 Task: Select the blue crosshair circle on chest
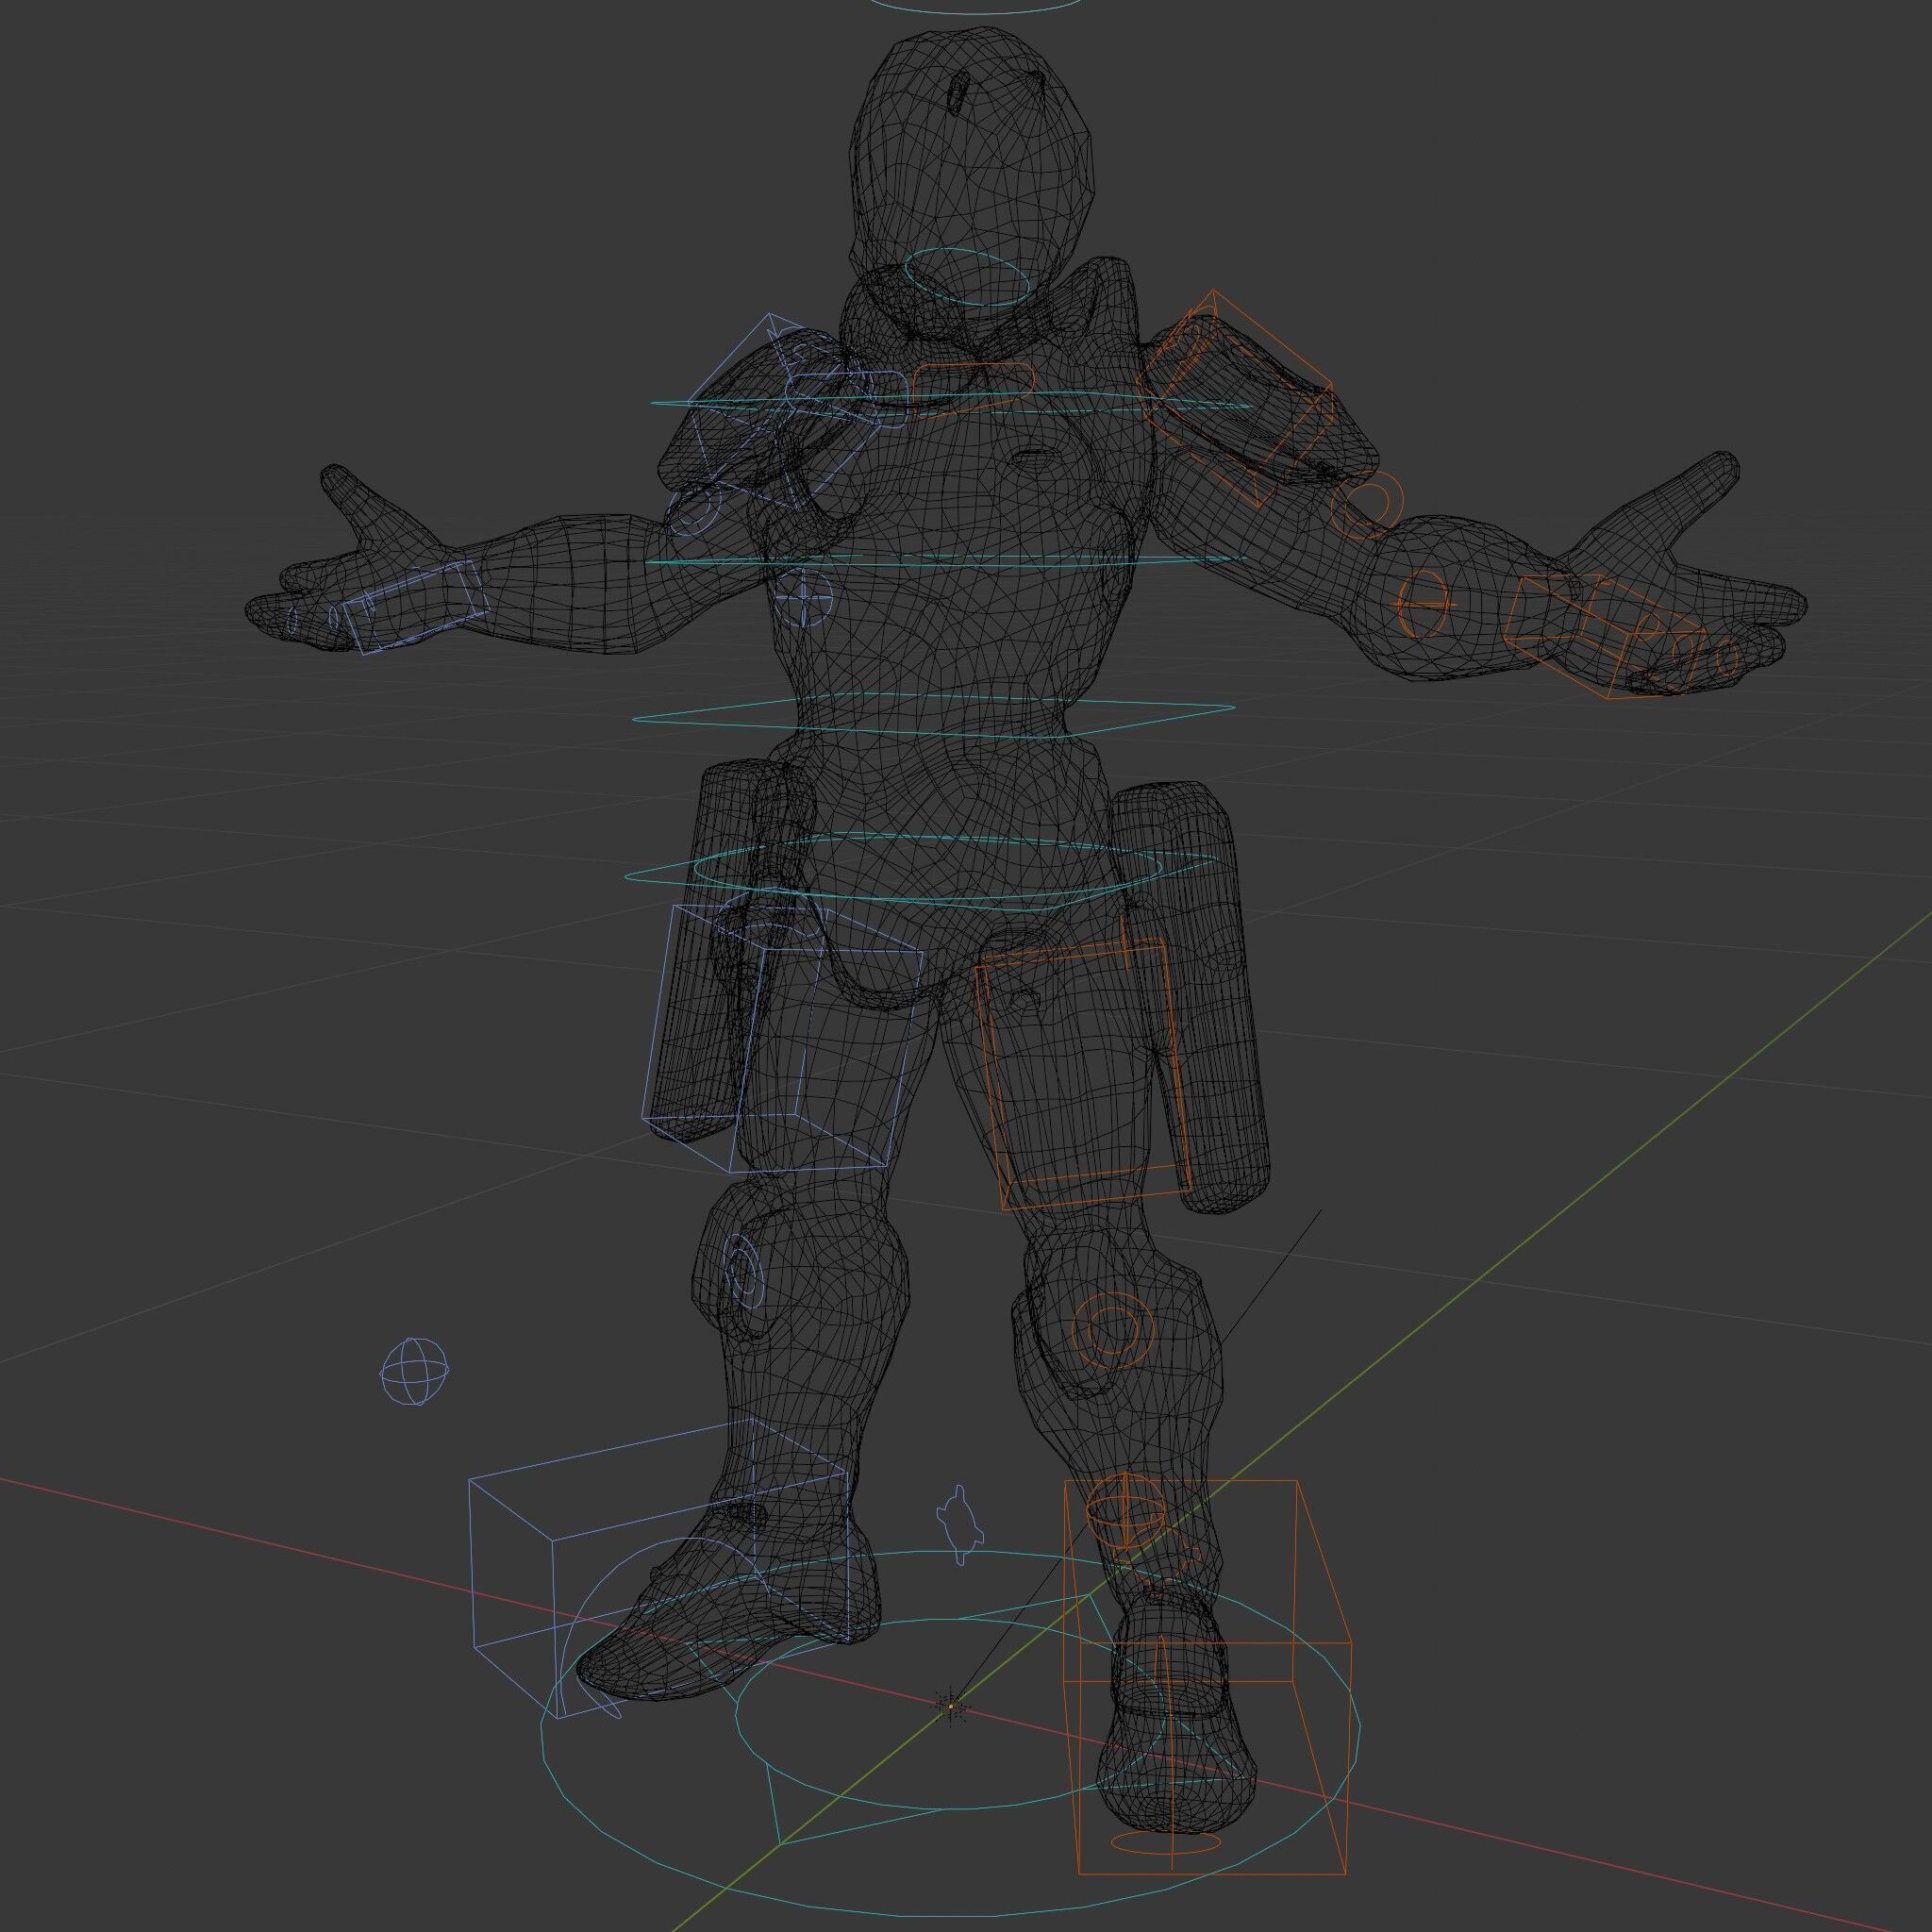805,599
